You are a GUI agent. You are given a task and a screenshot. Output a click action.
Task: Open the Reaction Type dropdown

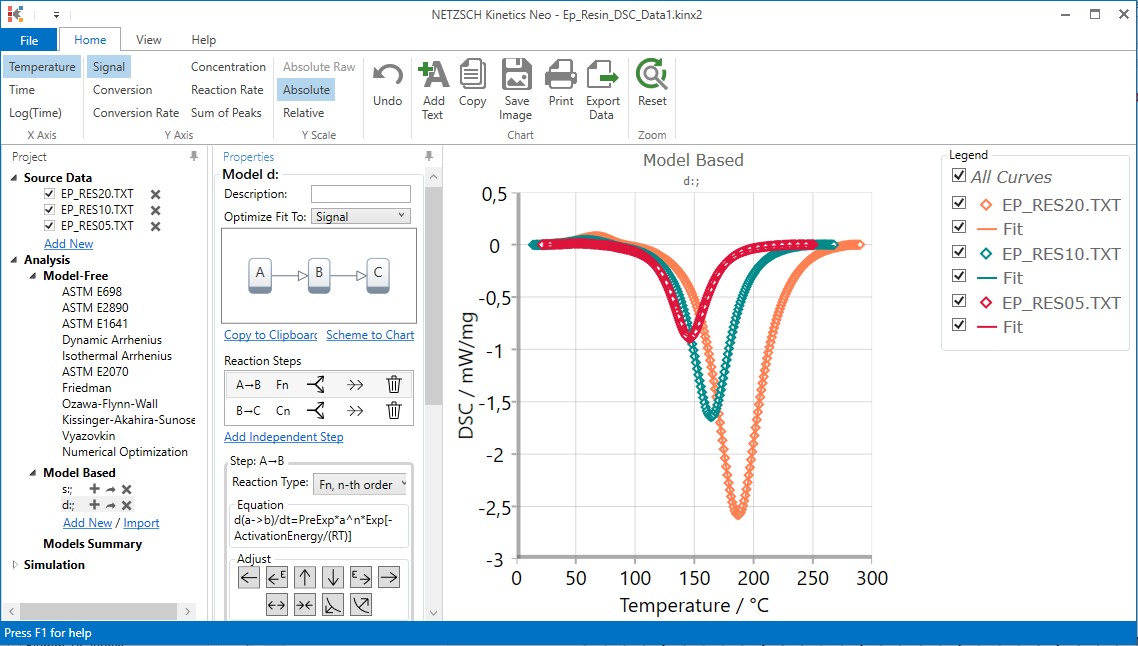(x=361, y=484)
